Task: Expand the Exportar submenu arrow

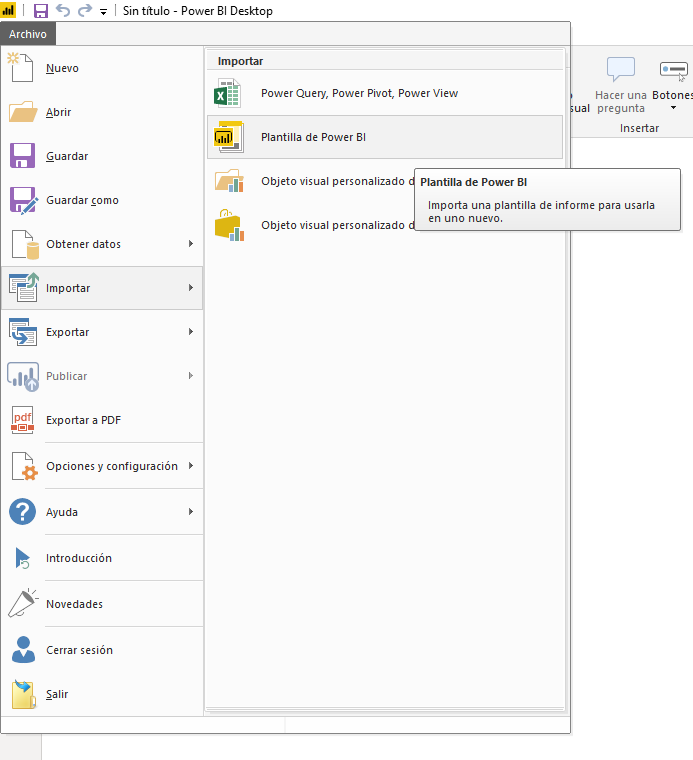Action: pos(191,332)
